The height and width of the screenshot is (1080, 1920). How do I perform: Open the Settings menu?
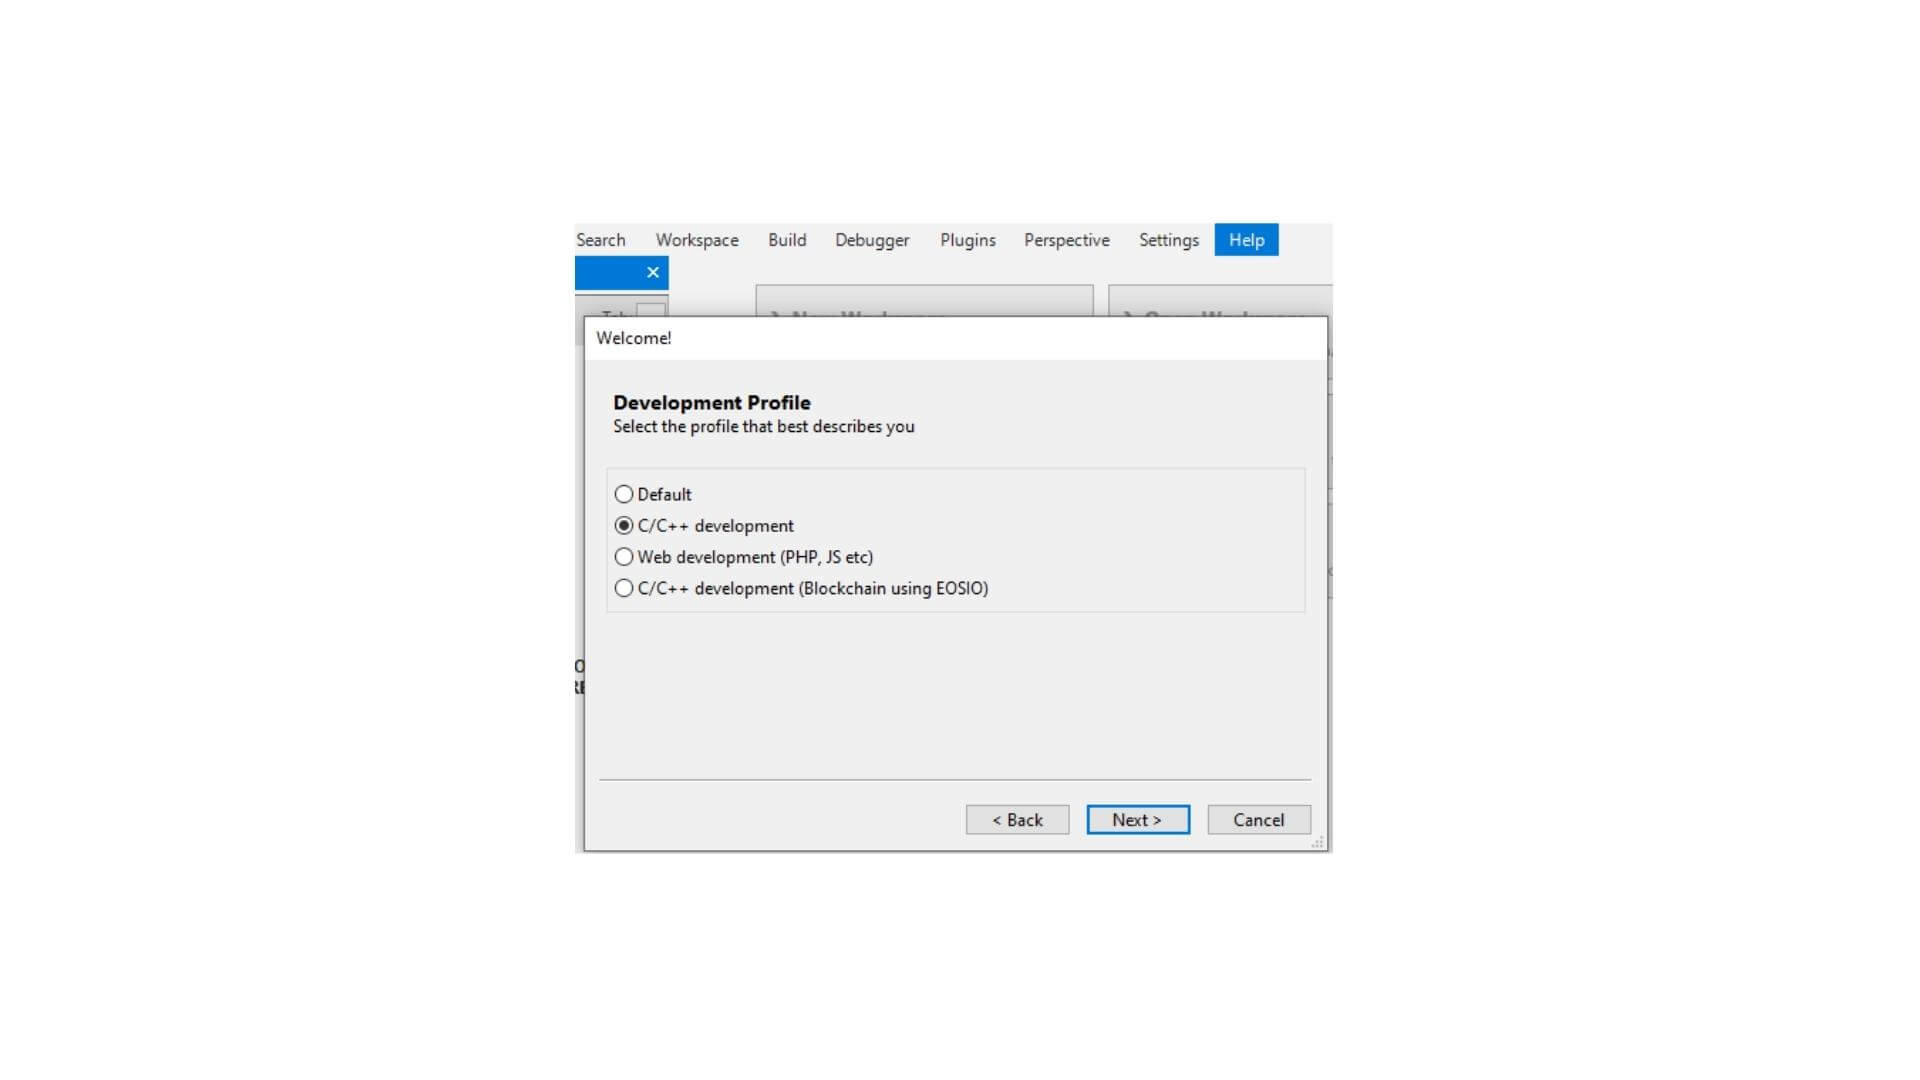pyautogui.click(x=1168, y=239)
